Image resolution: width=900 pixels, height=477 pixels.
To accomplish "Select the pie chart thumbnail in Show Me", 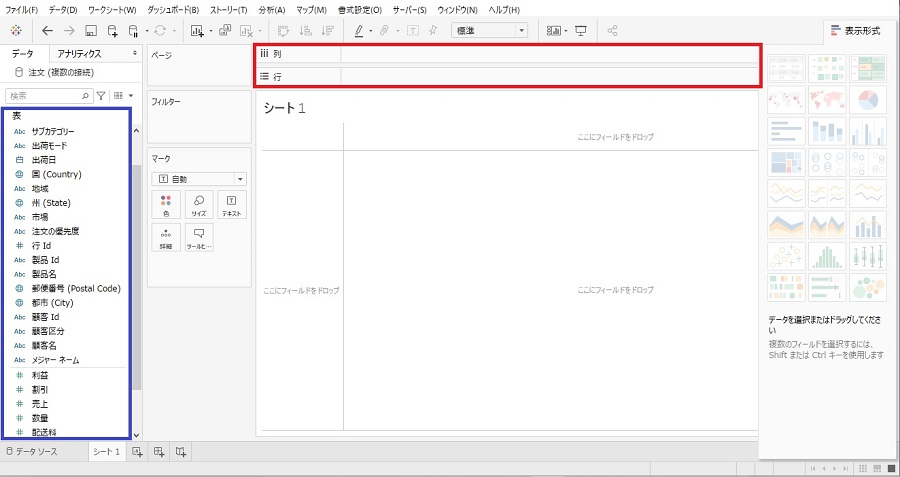I will pos(869,100).
